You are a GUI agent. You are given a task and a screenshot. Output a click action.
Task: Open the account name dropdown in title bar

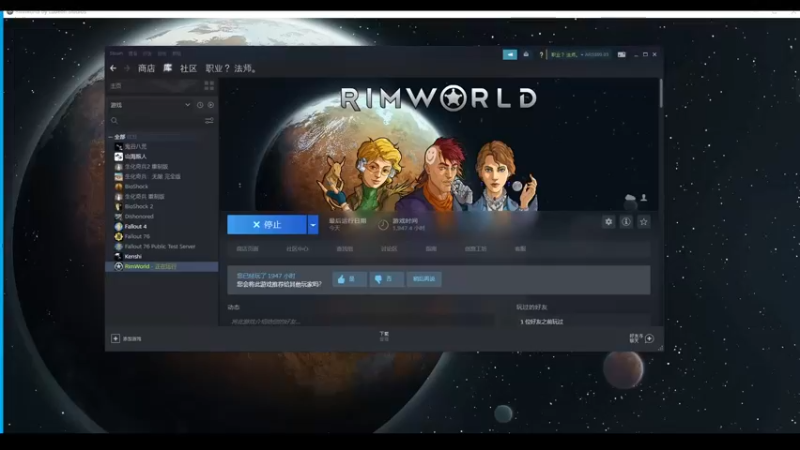click(580, 55)
